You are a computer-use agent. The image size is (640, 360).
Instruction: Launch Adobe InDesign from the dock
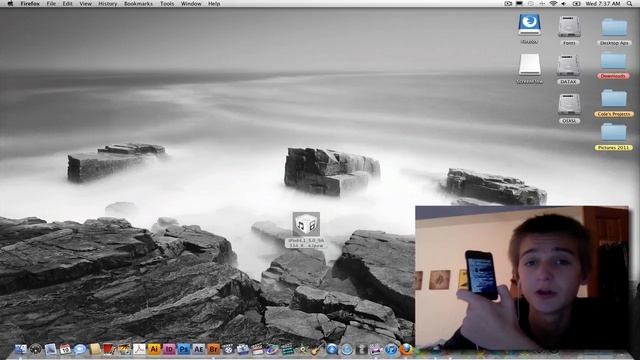click(x=169, y=349)
